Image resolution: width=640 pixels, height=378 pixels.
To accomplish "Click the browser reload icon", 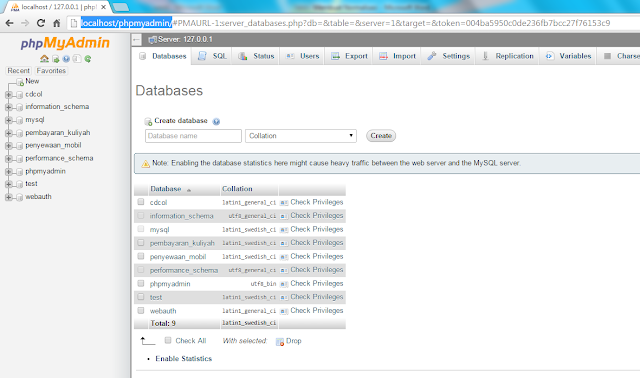I will pyautogui.click(x=40, y=23).
